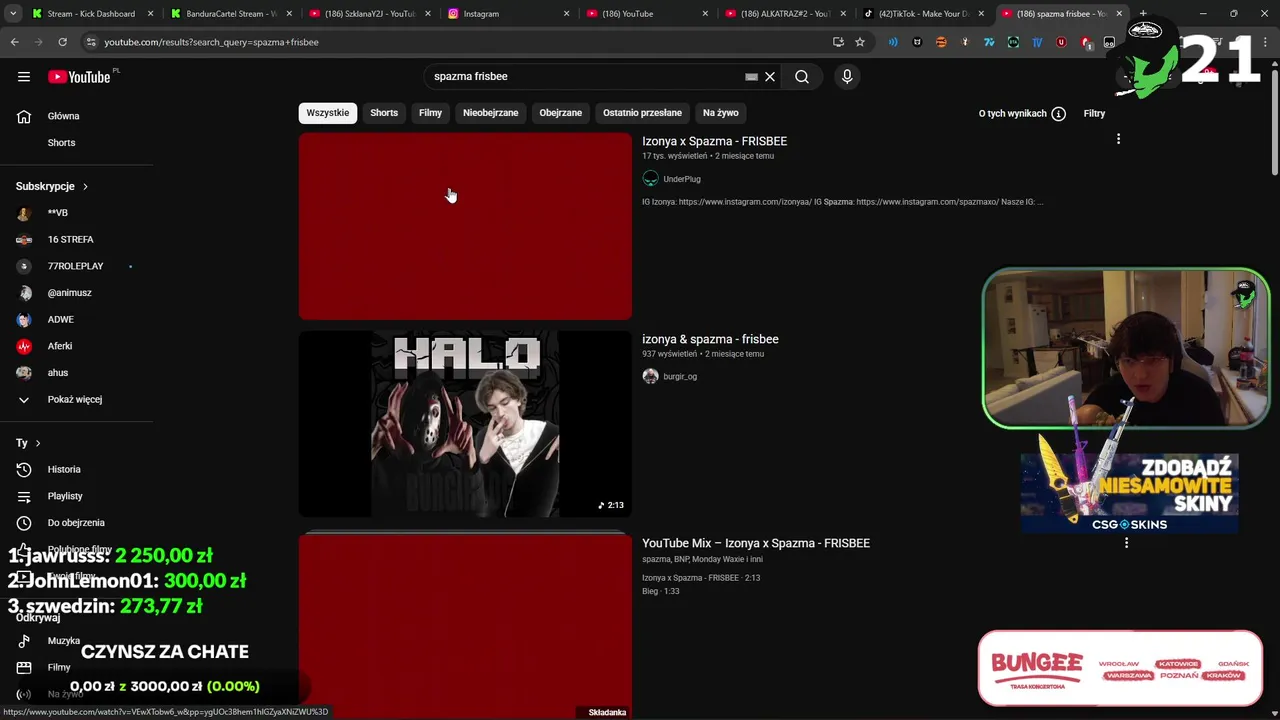
Task: Open Izonya x Spazma - FRISBEE 2:13 mix entry
Action: point(701,578)
